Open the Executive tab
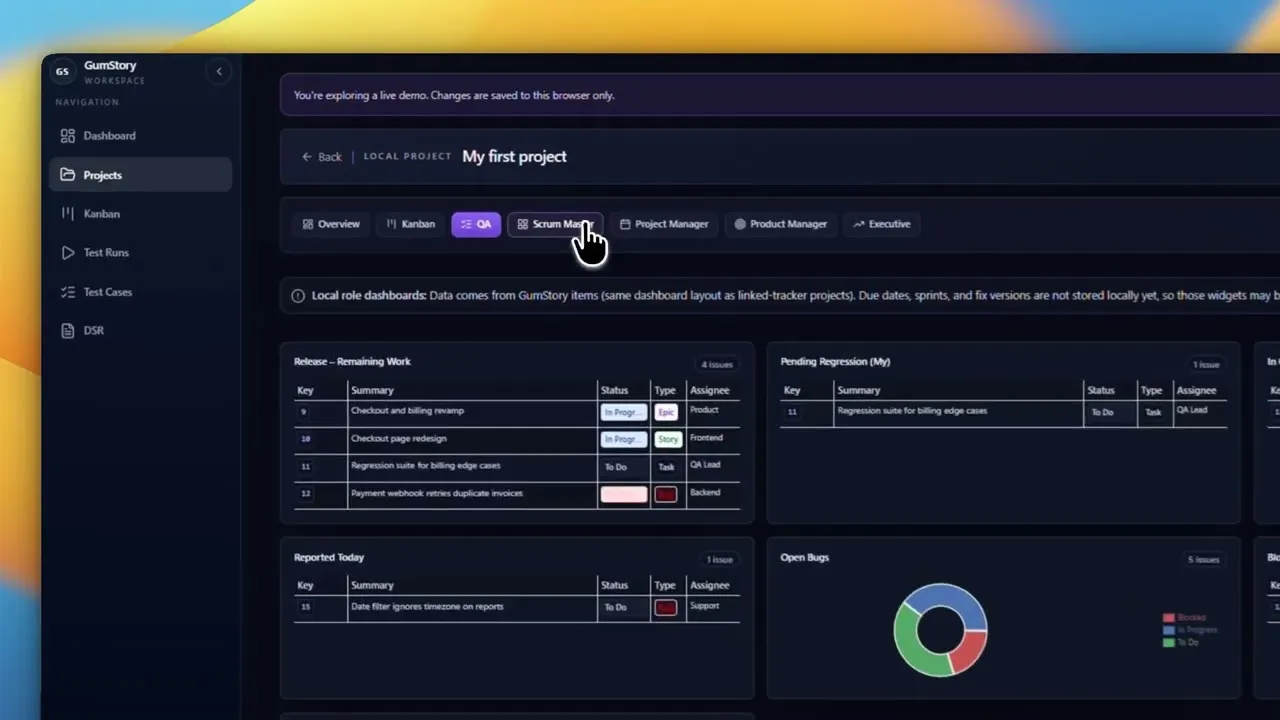1280x720 pixels. click(882, 224)
